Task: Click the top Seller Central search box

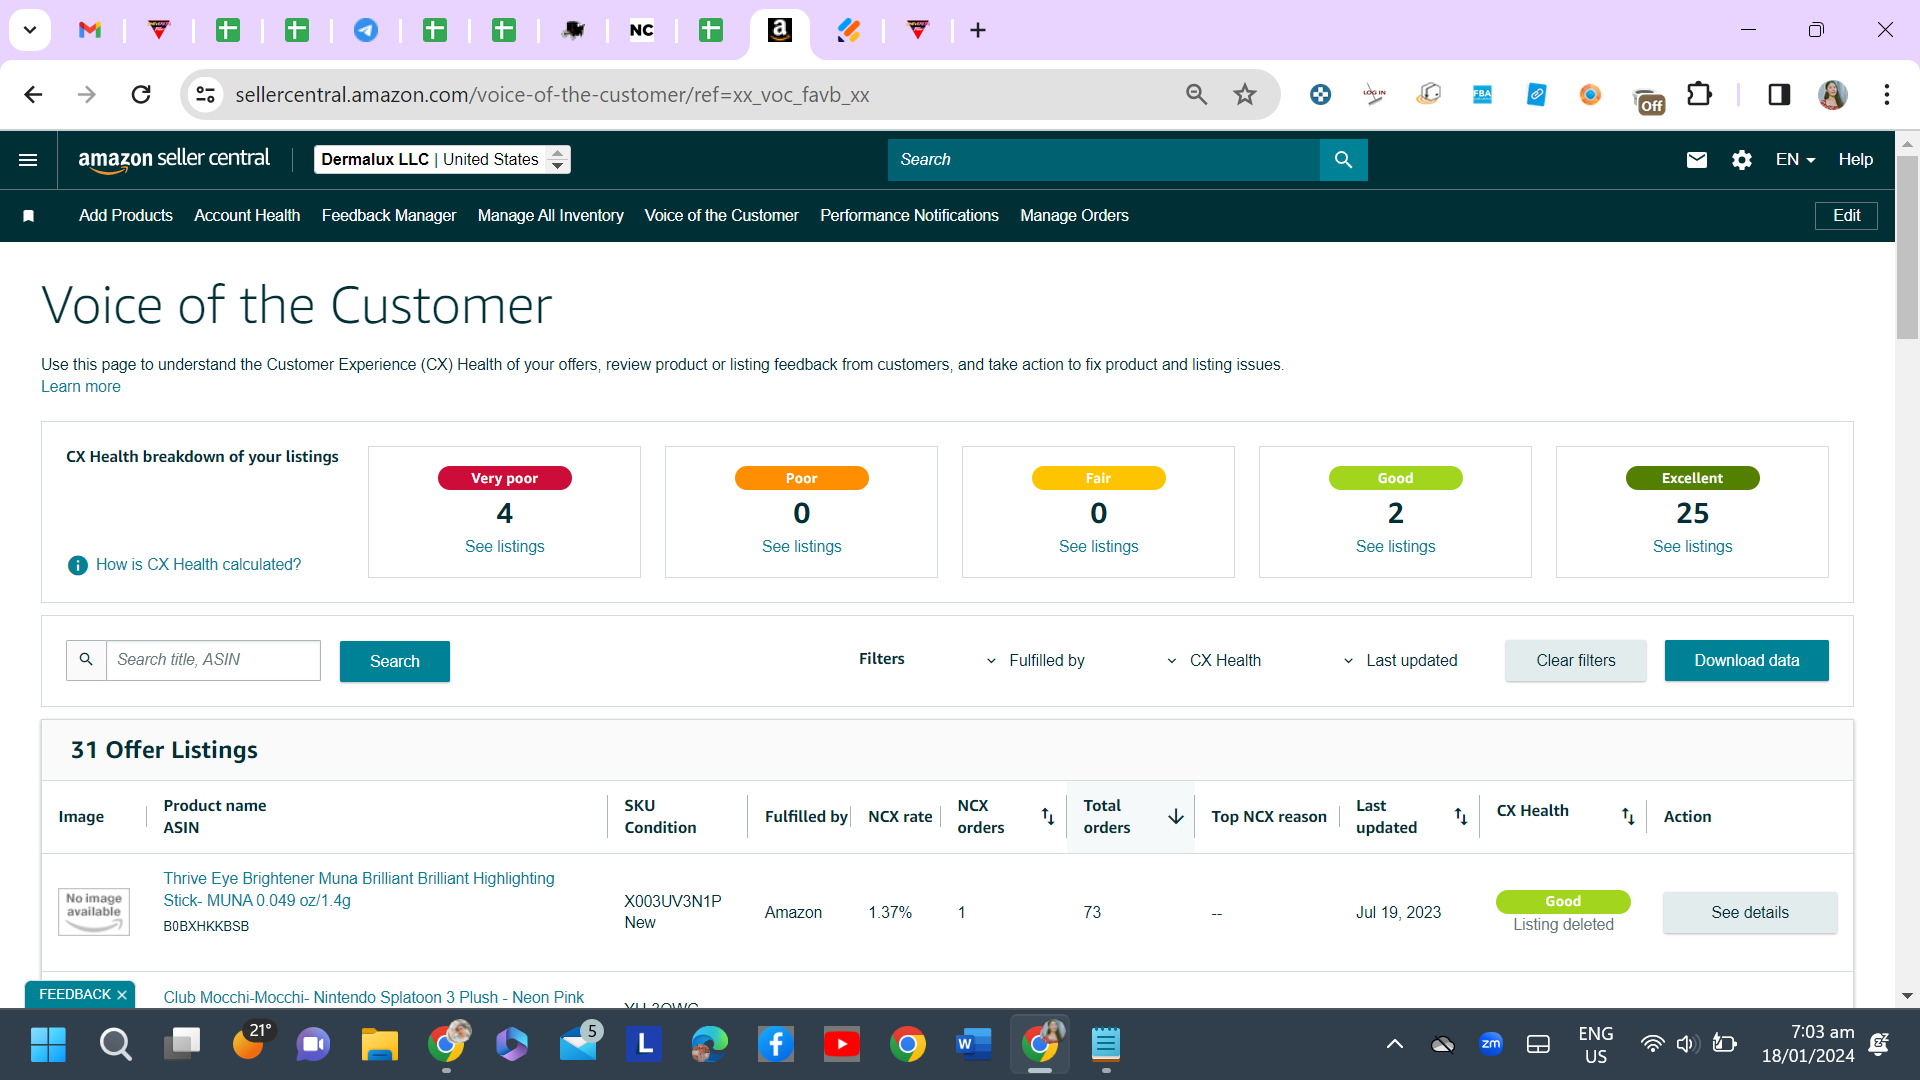Action: [1104, 160]
